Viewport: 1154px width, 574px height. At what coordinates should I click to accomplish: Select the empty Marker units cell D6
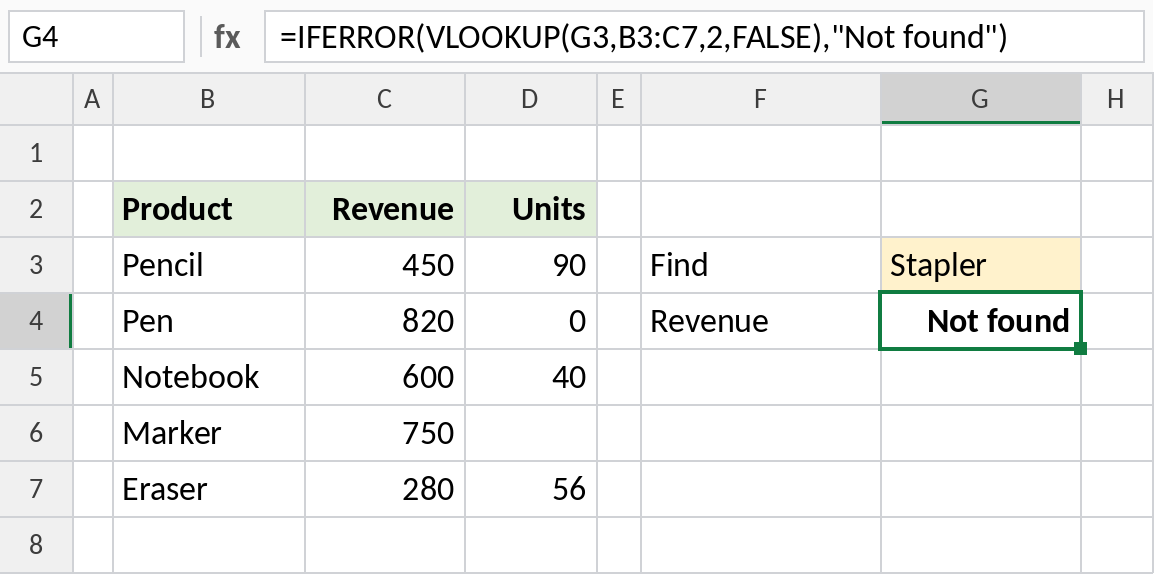[x=531, y=433]
